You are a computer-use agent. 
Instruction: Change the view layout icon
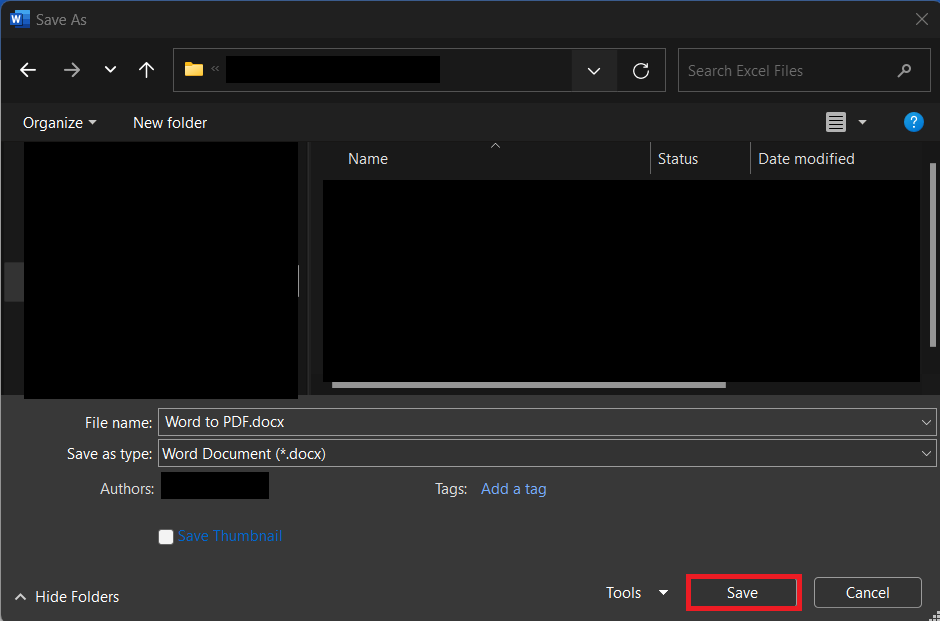pos(836,122)
